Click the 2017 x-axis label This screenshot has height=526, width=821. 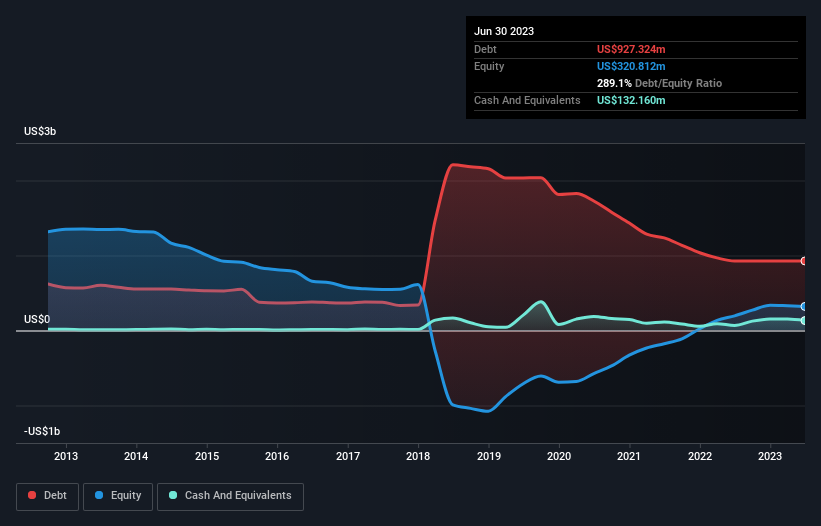click(x=348, y=456)
